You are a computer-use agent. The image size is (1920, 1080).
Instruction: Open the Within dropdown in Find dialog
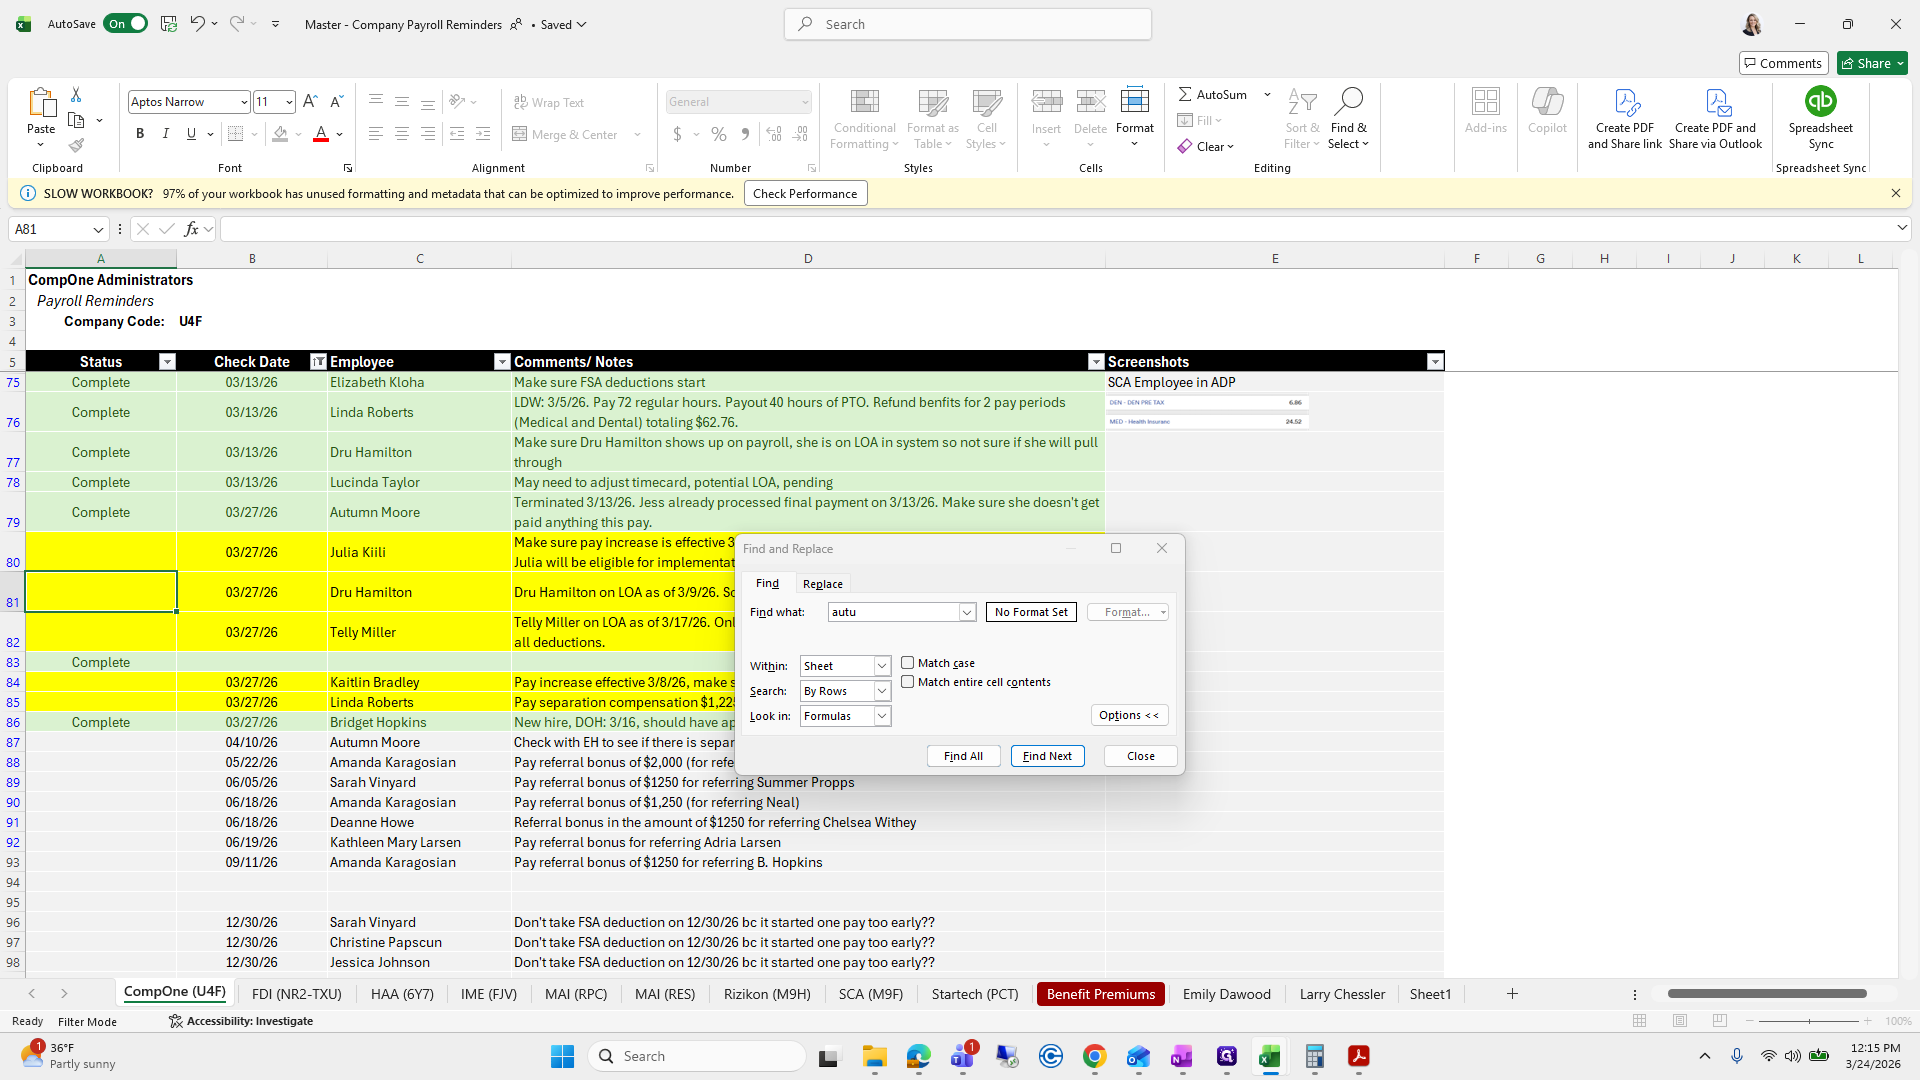[x=882, y=666]
